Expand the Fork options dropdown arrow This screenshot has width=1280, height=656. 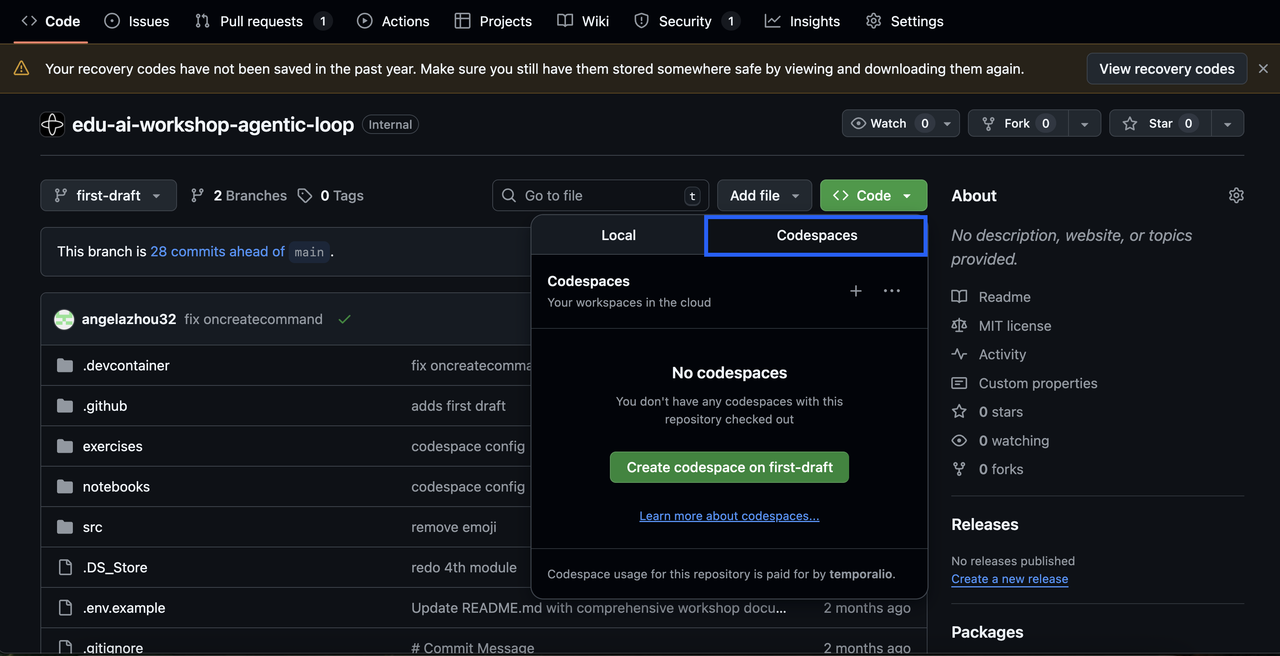click(1084, 123)
